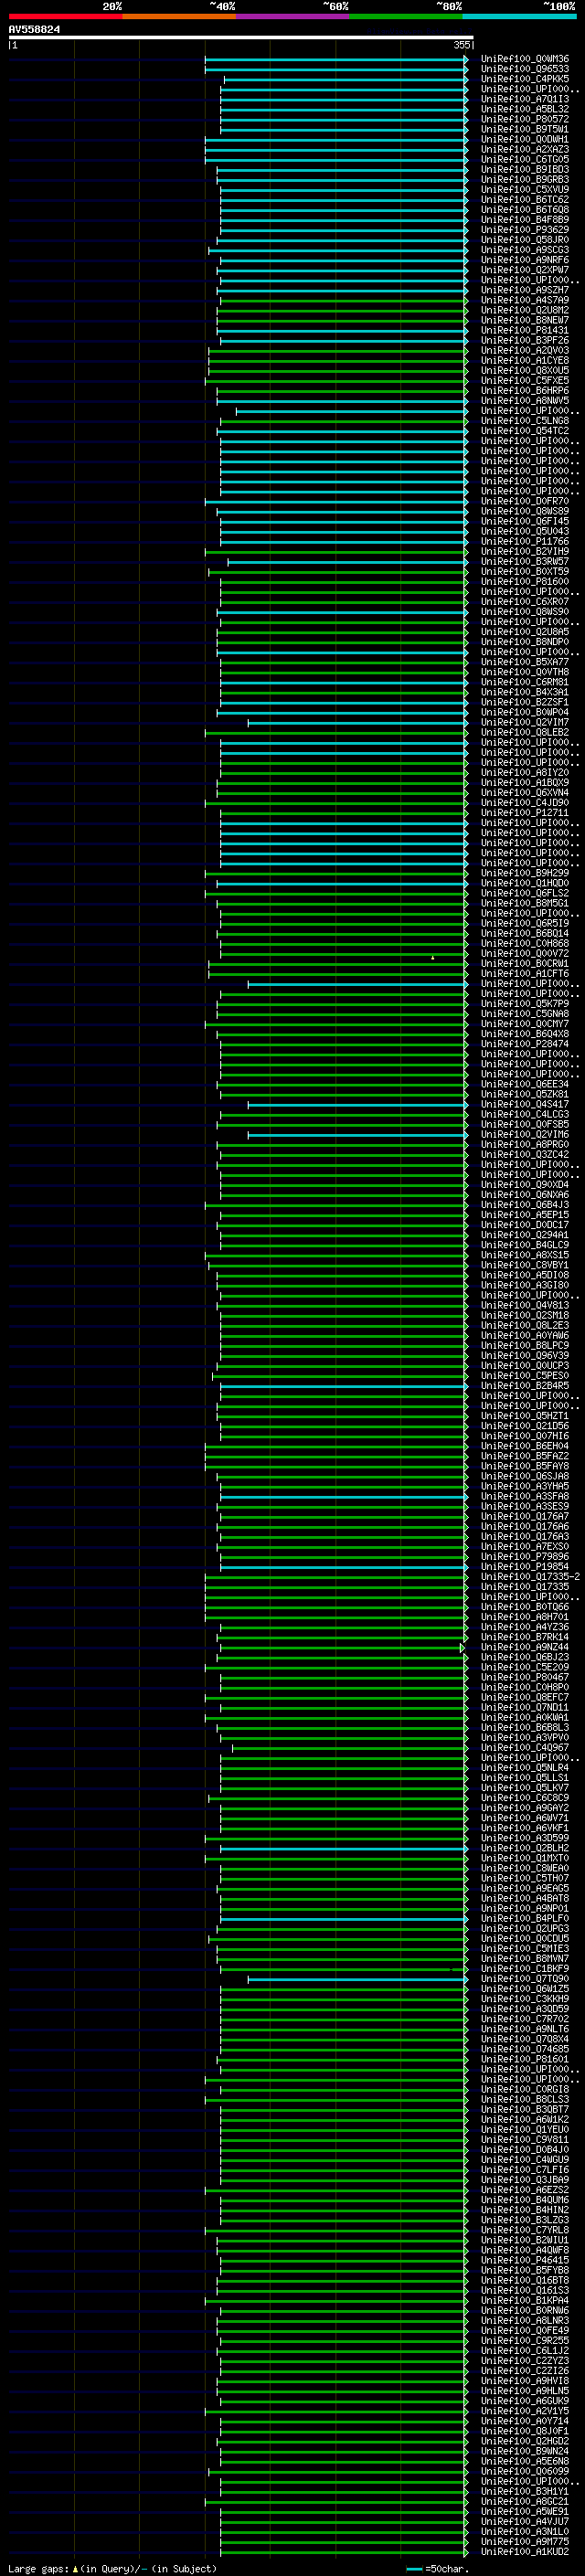This screenshot has height=2576, width=585.
Task: Select the UniRef100_A1CYE8 label
Action: (x=524, y=361)
